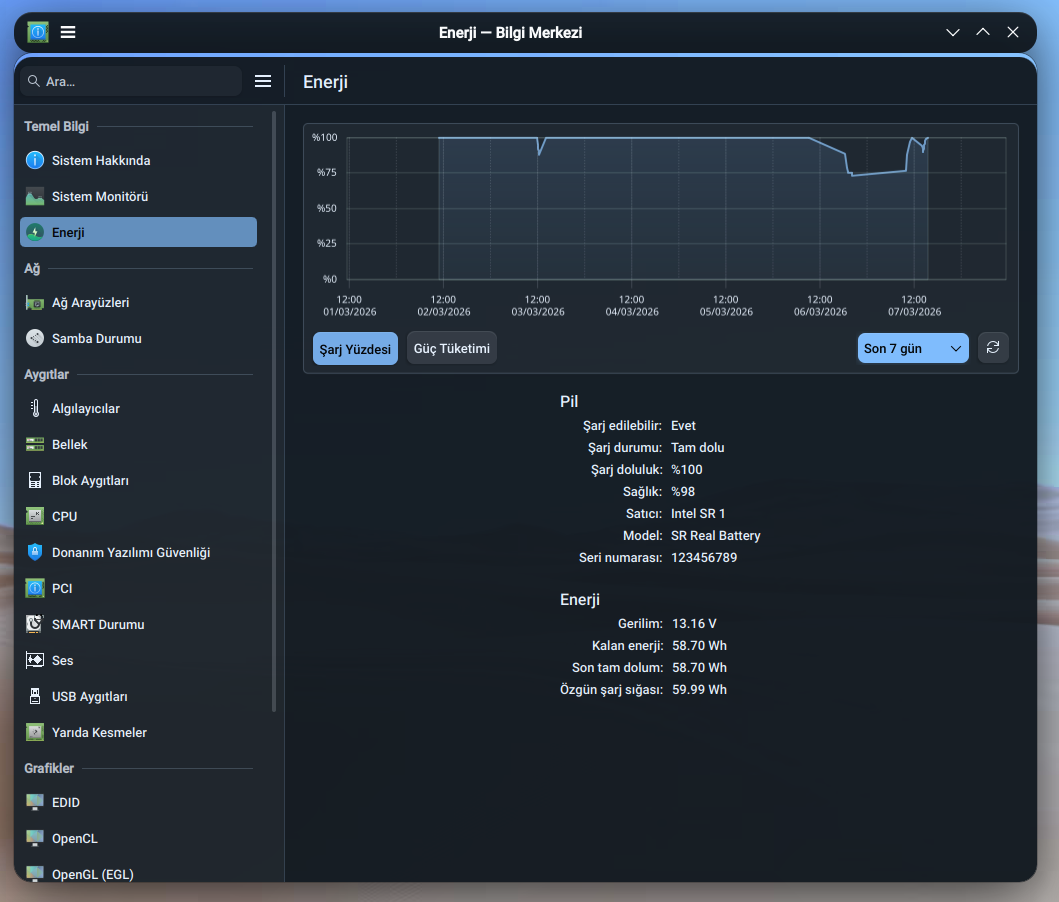
Task: Switch chart to Güç Tüketimi
Action: point(452,348)
